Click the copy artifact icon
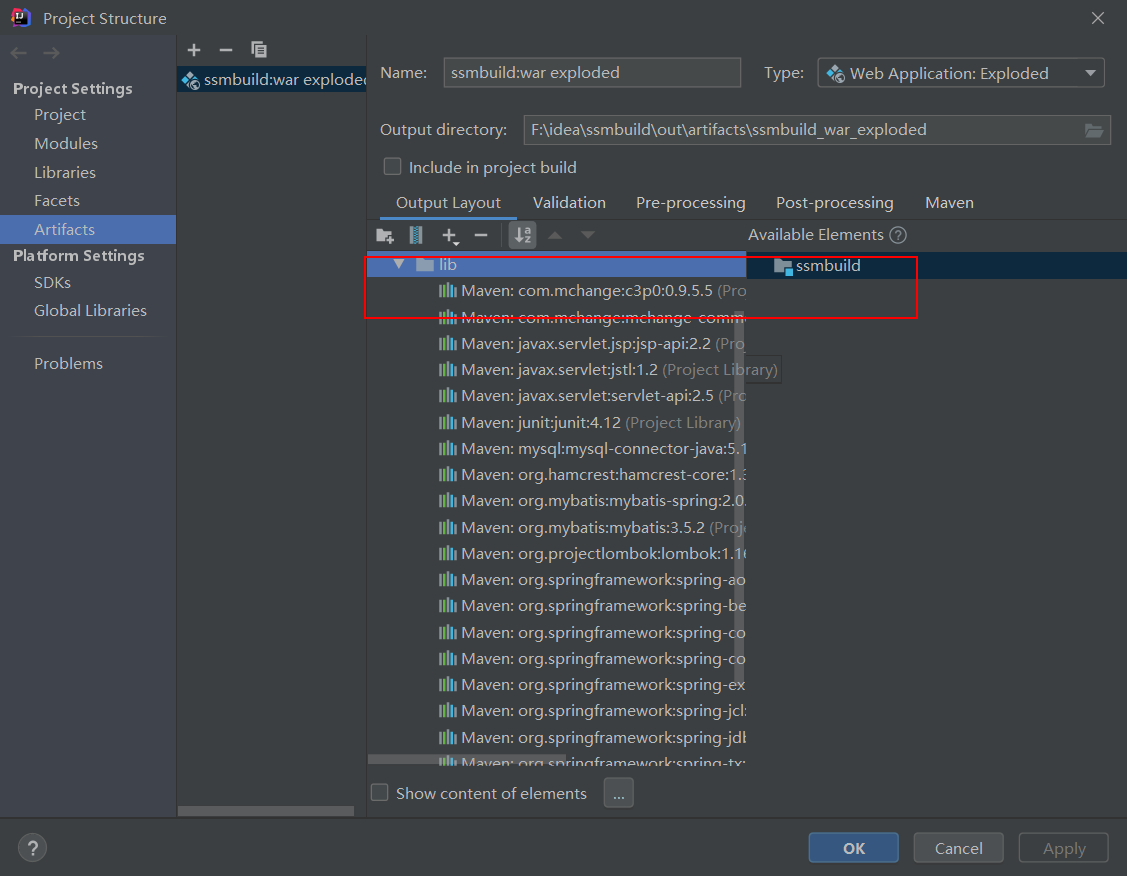The height and width of the screenshot is (876, 1127). click(259, 50)
